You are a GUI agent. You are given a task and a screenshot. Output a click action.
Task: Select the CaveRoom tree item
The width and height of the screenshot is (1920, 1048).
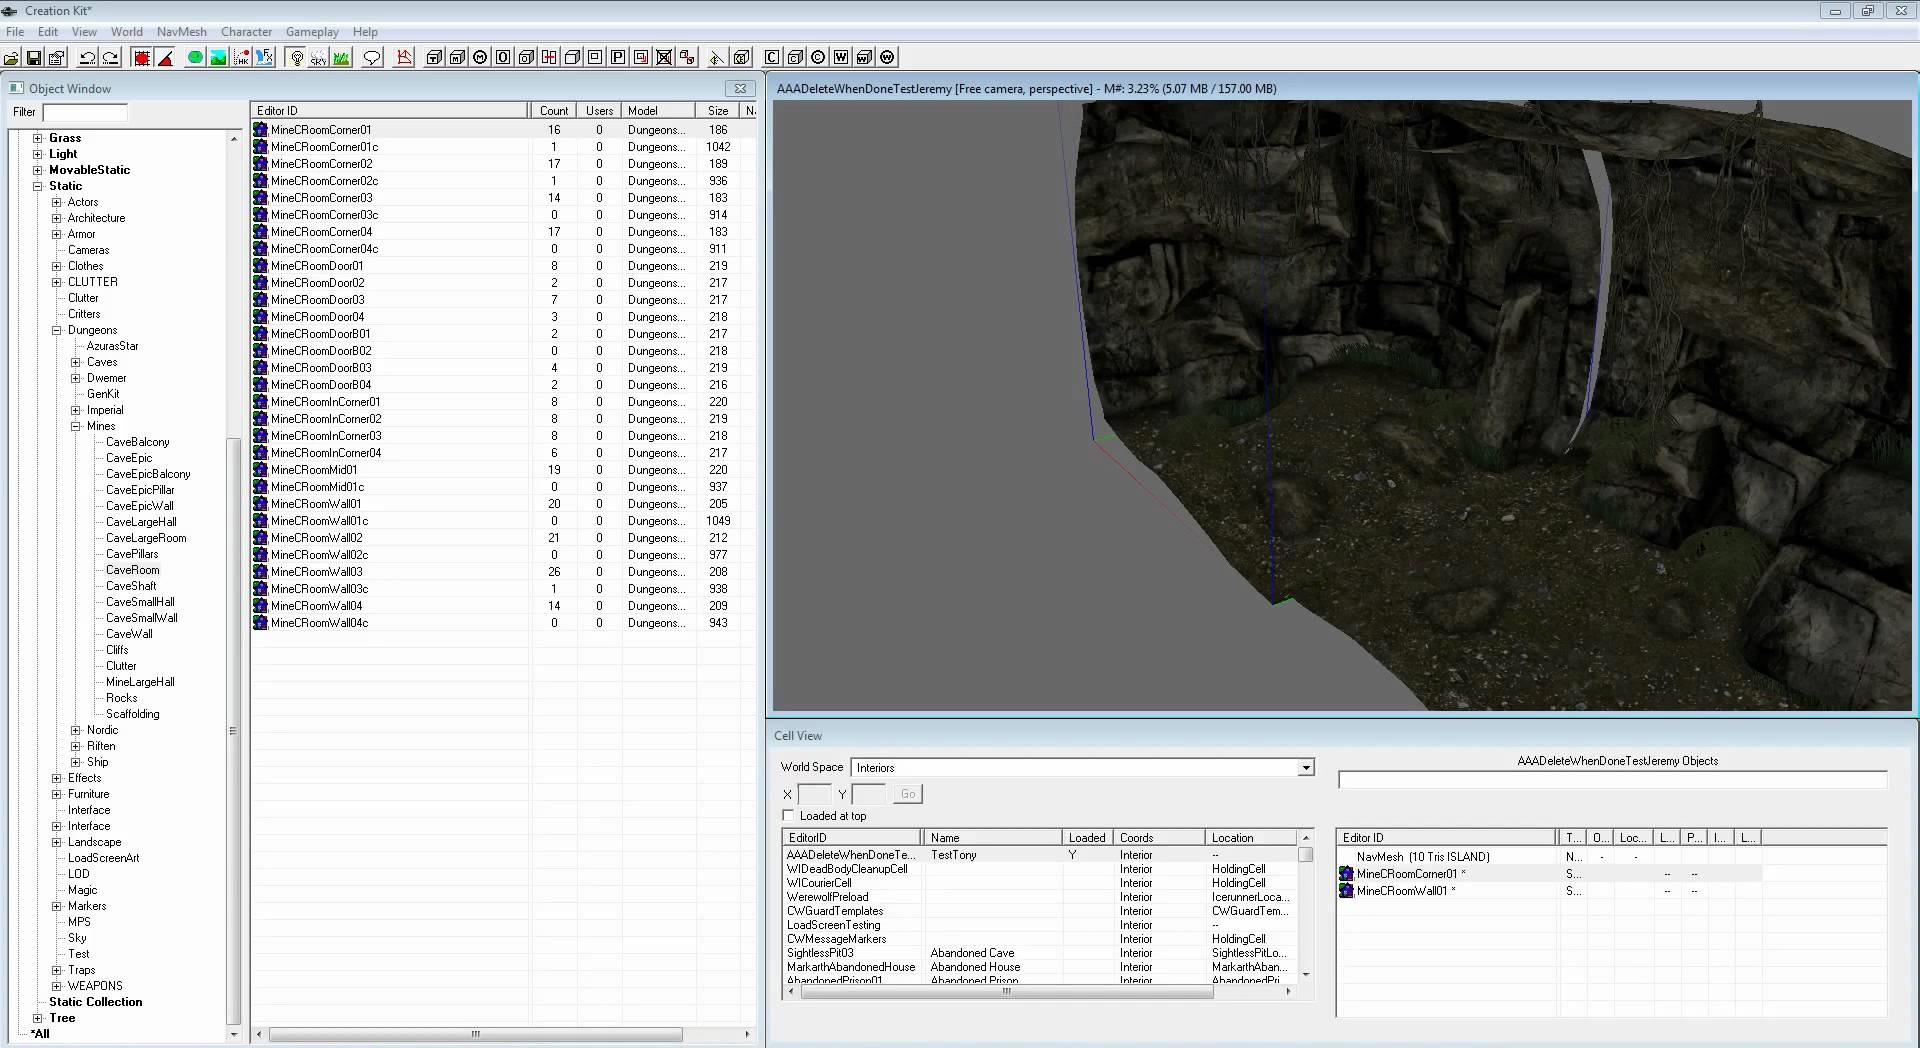[132, 570]
